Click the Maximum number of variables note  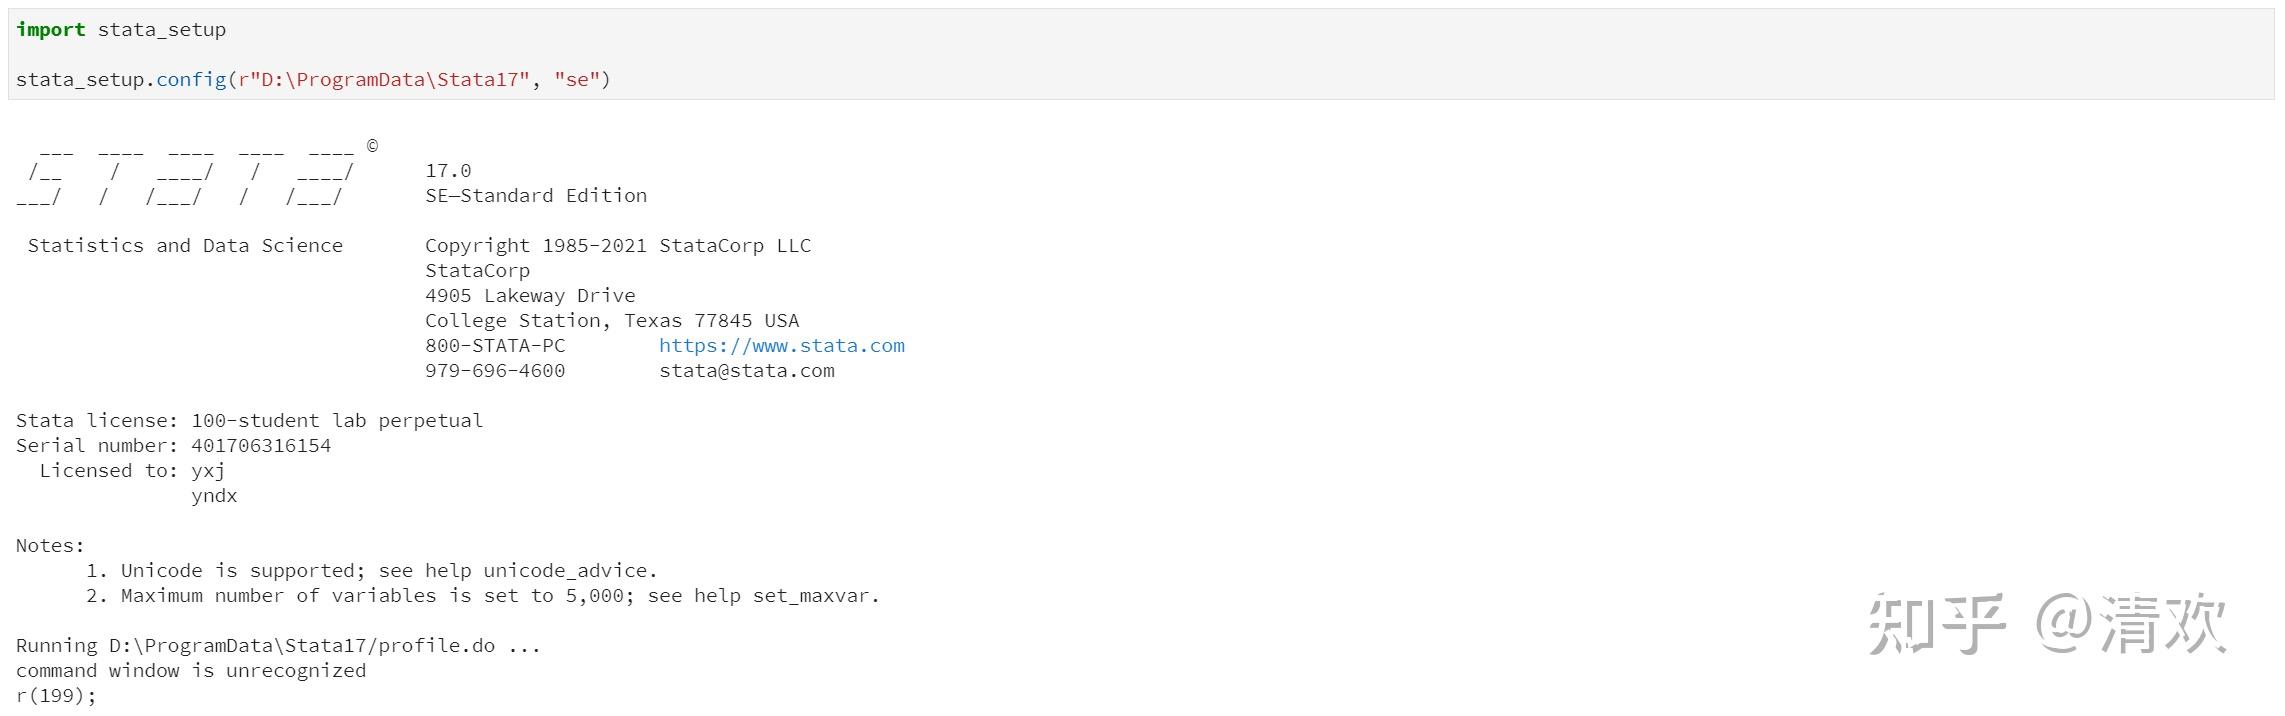tap(499, 596)
